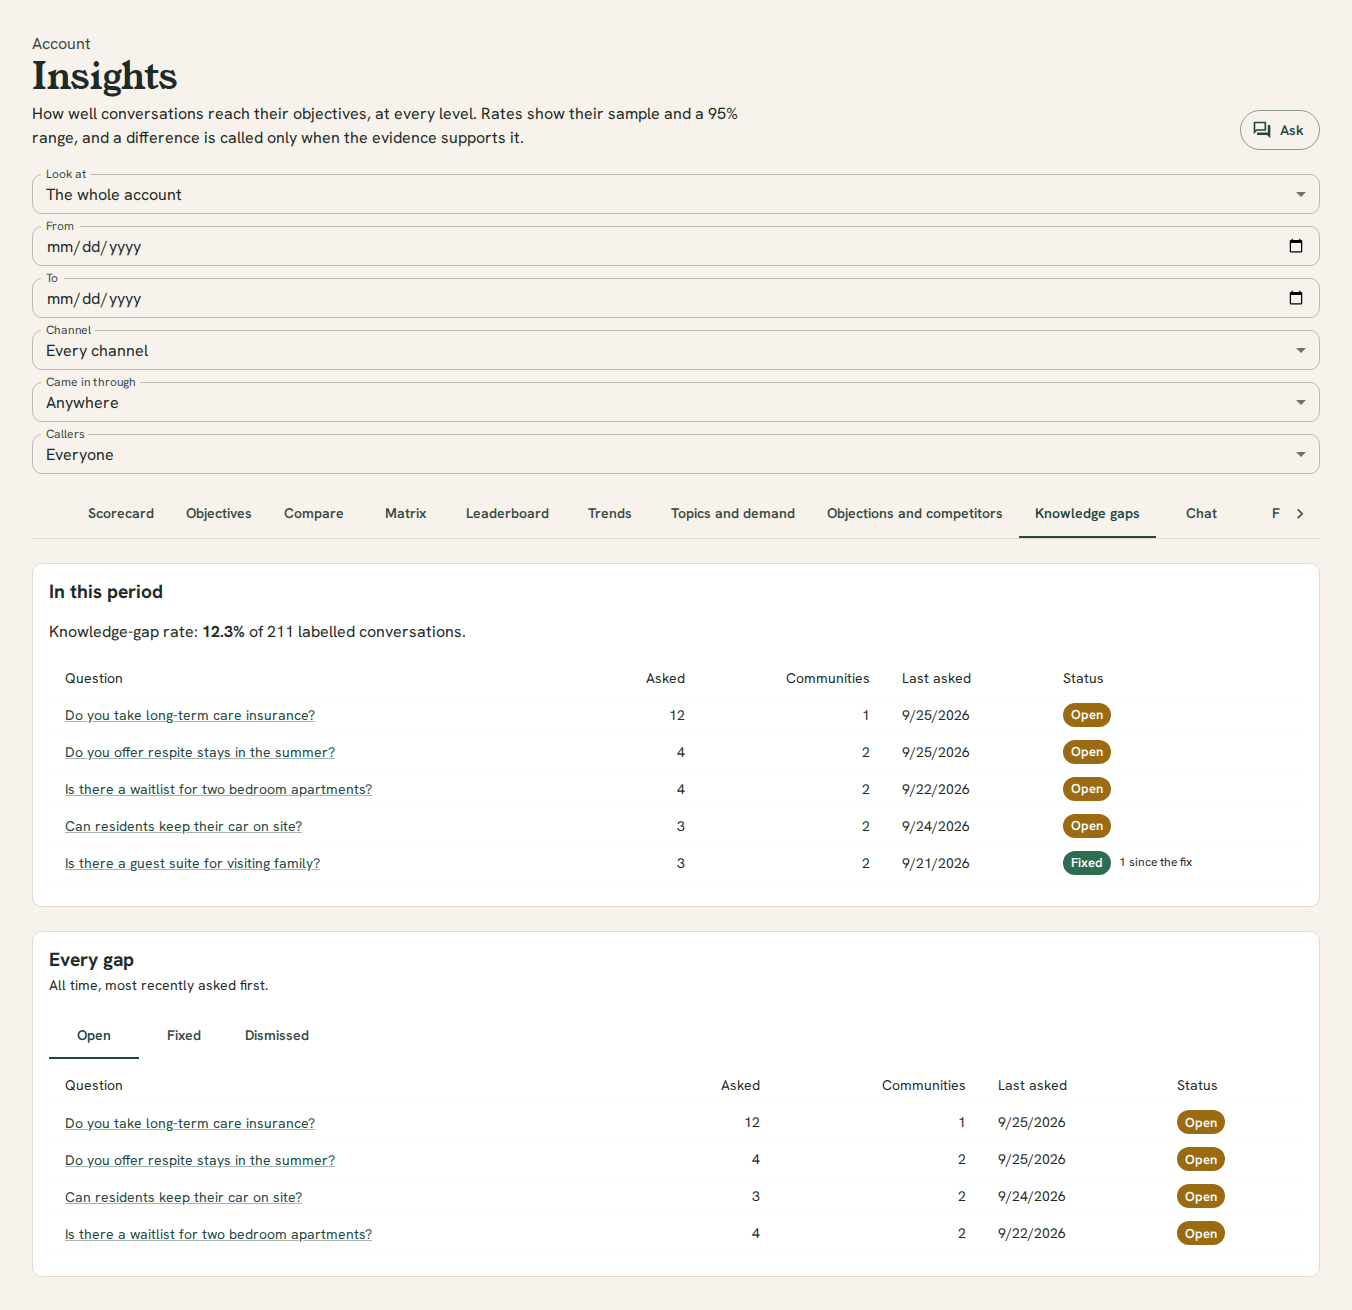This screenshot has width=1352, height=1310.
Task: Go to the Leaderboard tab
Action: coord(507,513)
